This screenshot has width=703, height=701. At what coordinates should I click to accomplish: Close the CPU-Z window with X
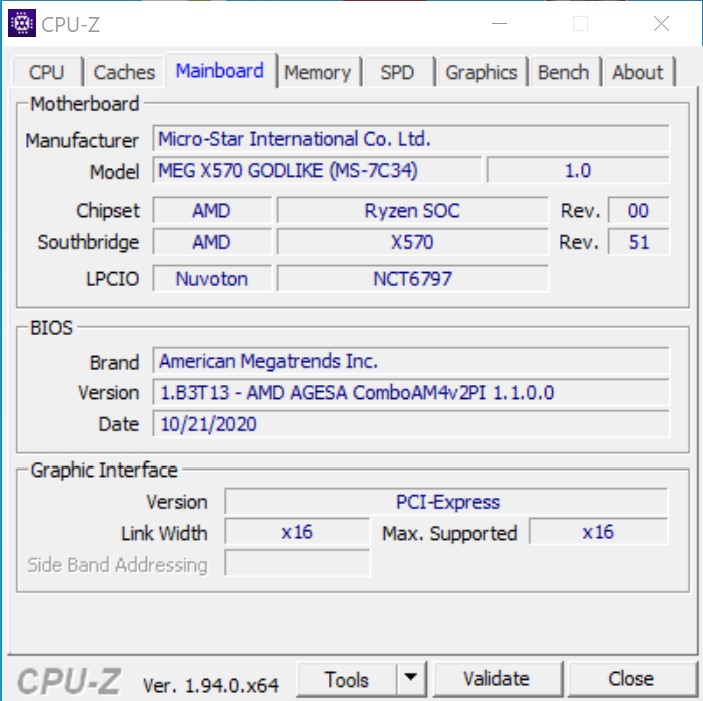click(x=661, y=24)
